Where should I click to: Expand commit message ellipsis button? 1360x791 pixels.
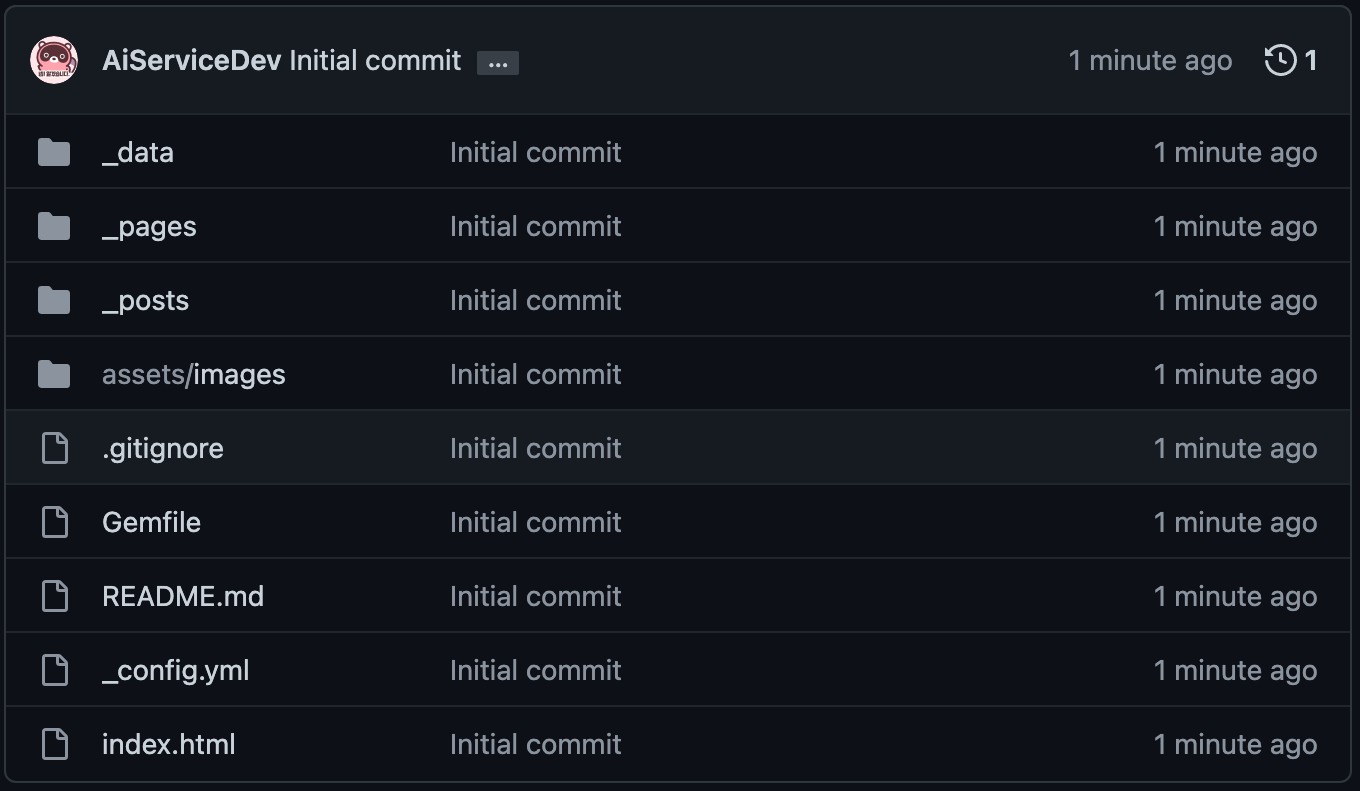498,63
